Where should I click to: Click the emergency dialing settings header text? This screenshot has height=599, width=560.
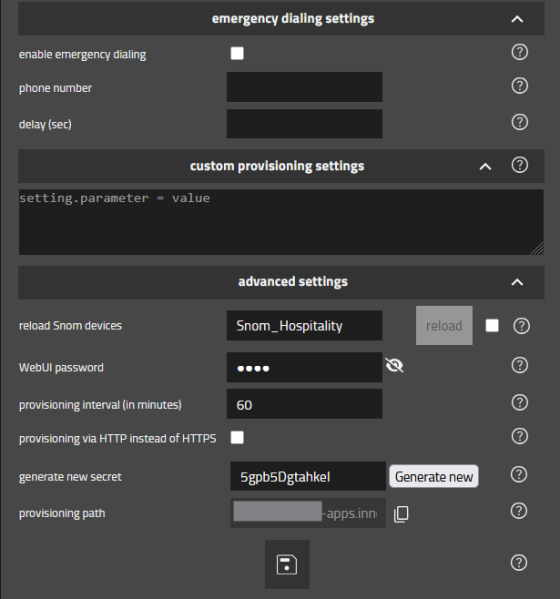pos(293,19)
